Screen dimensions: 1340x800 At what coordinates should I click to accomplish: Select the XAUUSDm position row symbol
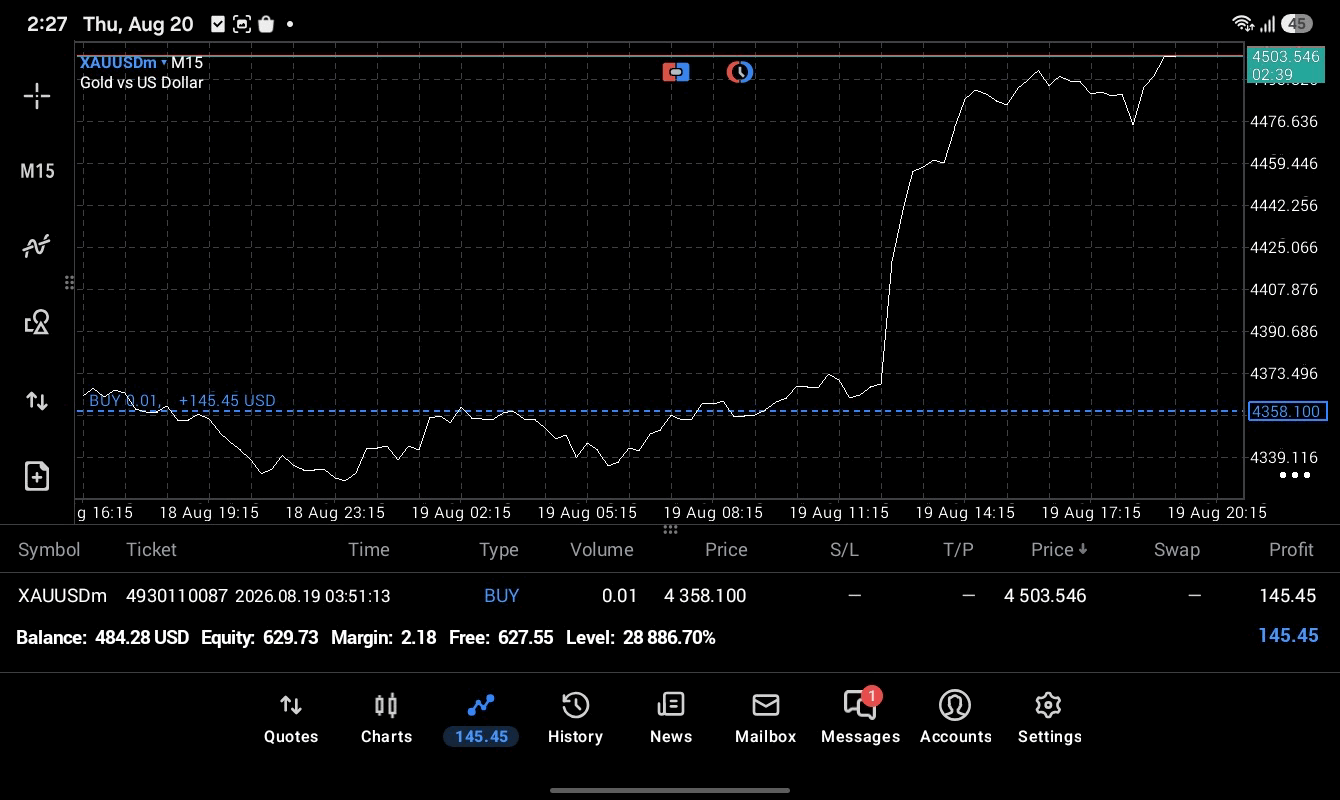point(62,596)
